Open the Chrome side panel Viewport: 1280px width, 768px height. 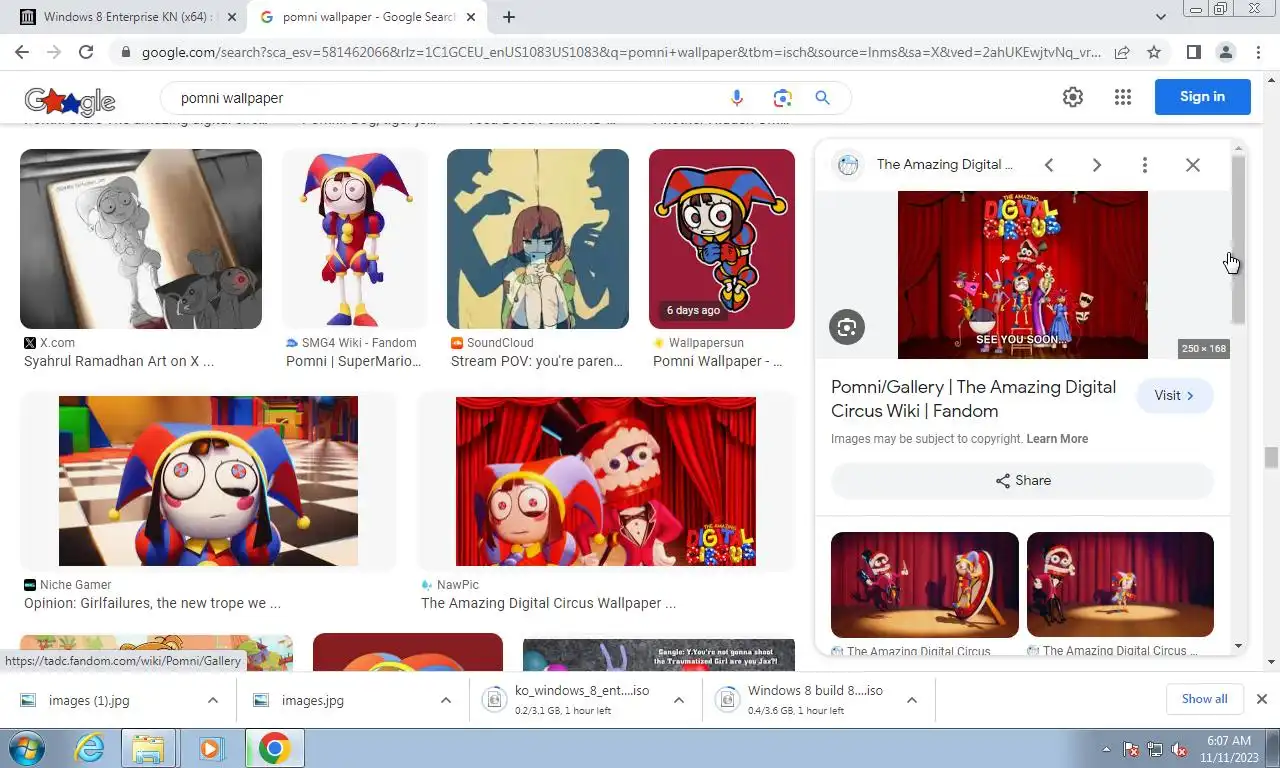tap(1193, 52)
